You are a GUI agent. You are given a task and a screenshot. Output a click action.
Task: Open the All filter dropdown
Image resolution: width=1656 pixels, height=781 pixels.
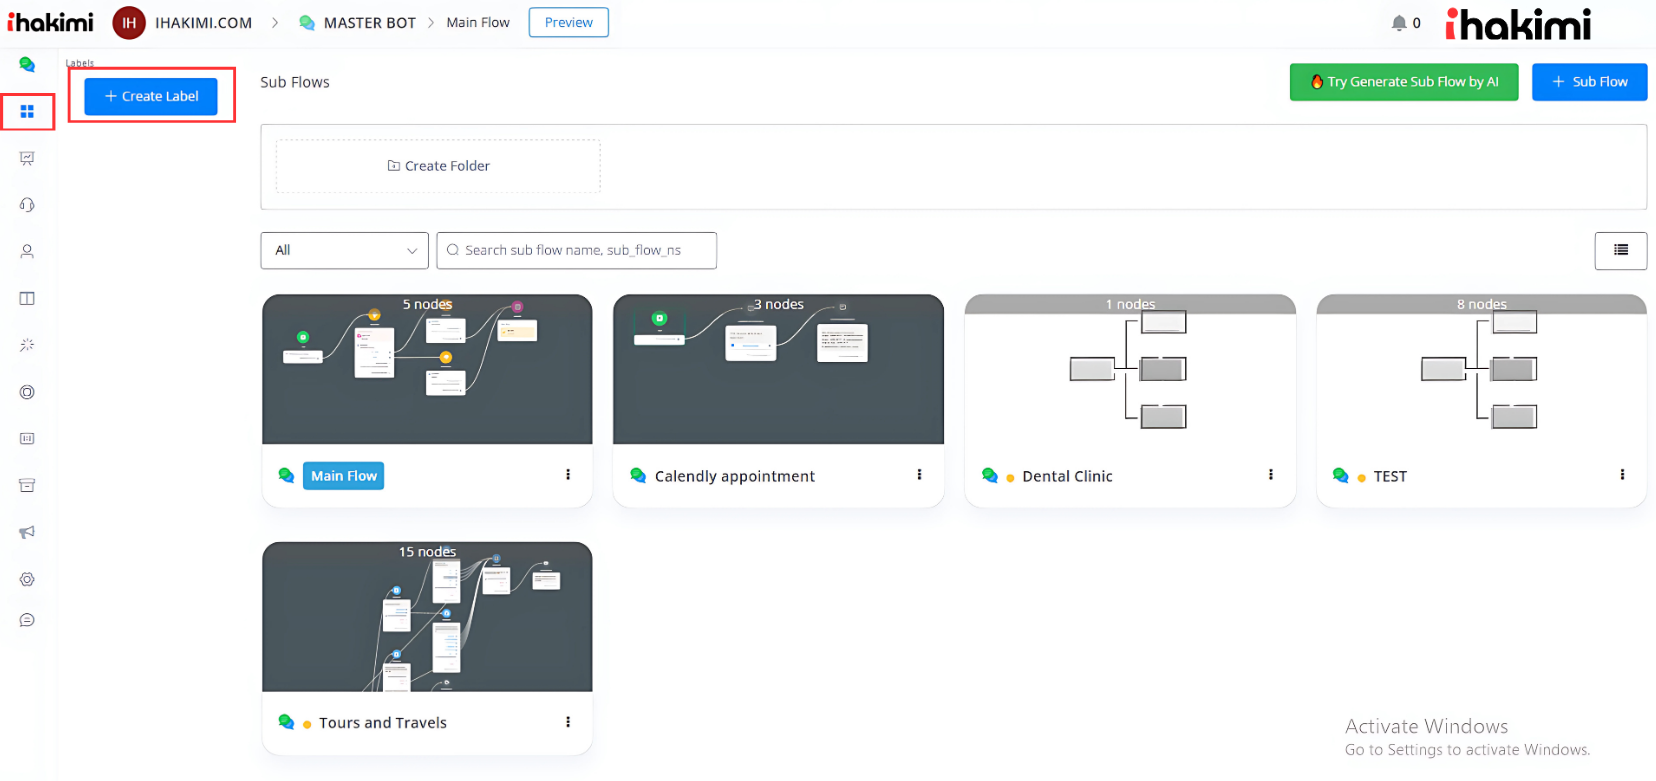[344, 250]
